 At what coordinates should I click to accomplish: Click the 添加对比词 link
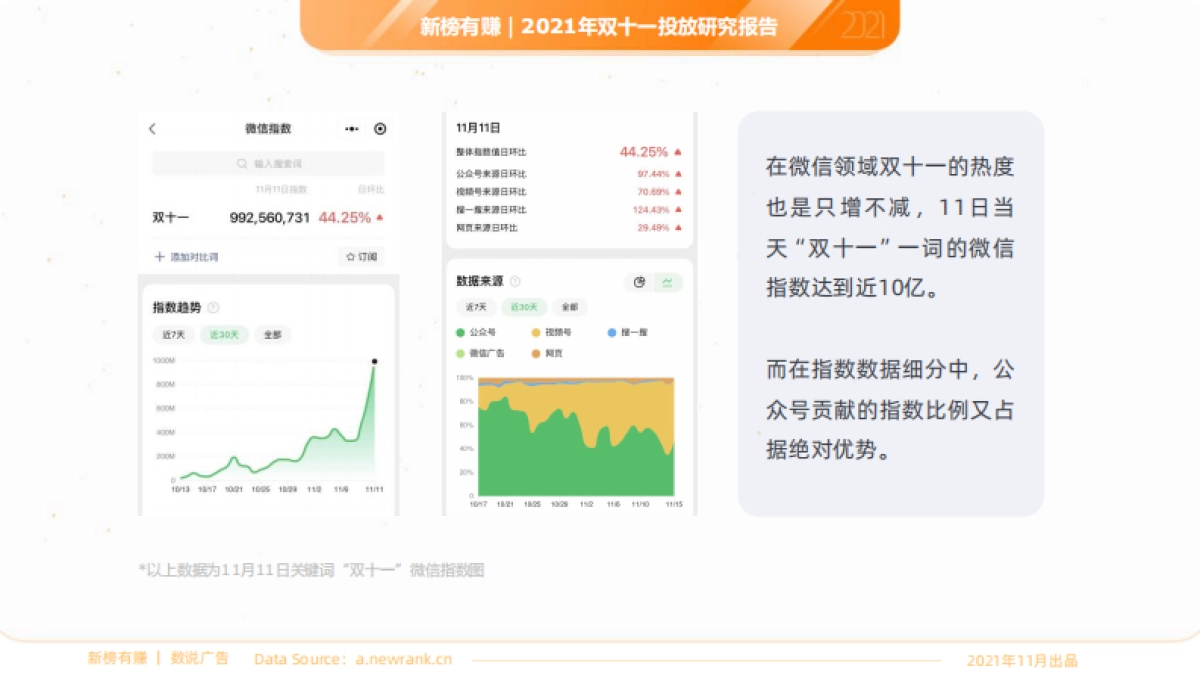click(x=194, y=257)
